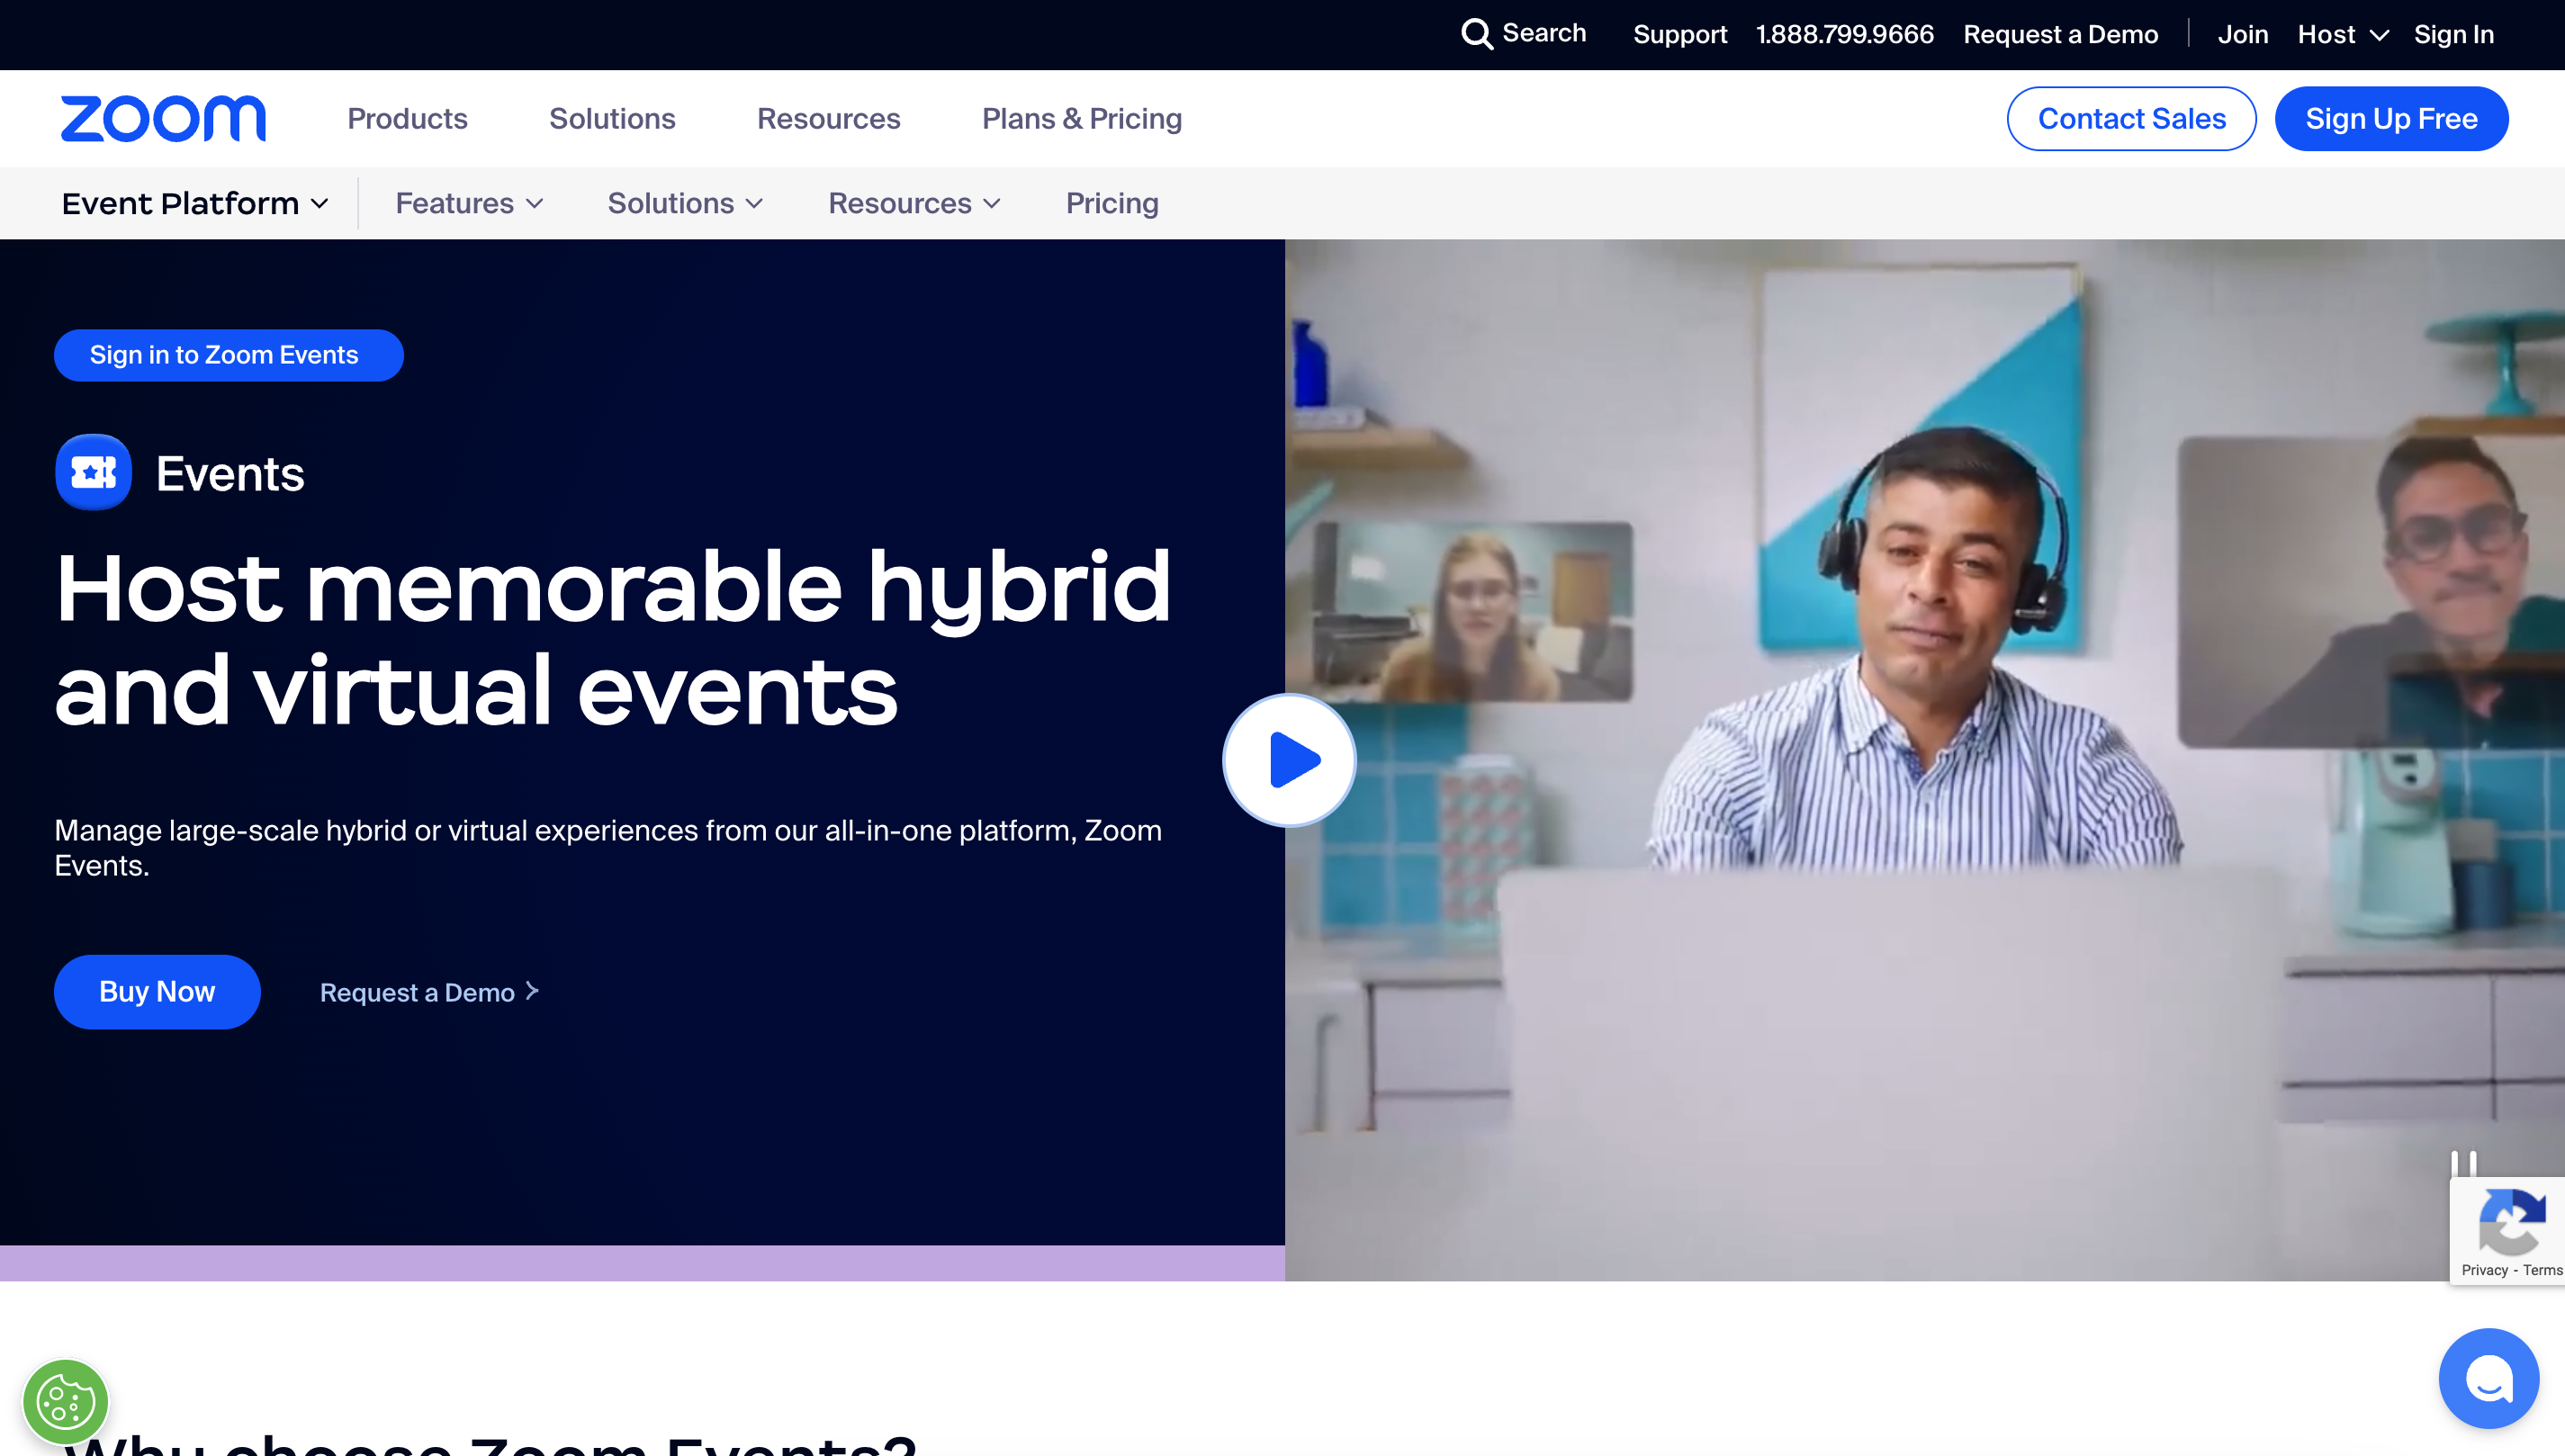Open the Solutions dropdown in subnav
Image resolution: width=2565 pixels, height=1456 pixels.
(x=685, y=203)
